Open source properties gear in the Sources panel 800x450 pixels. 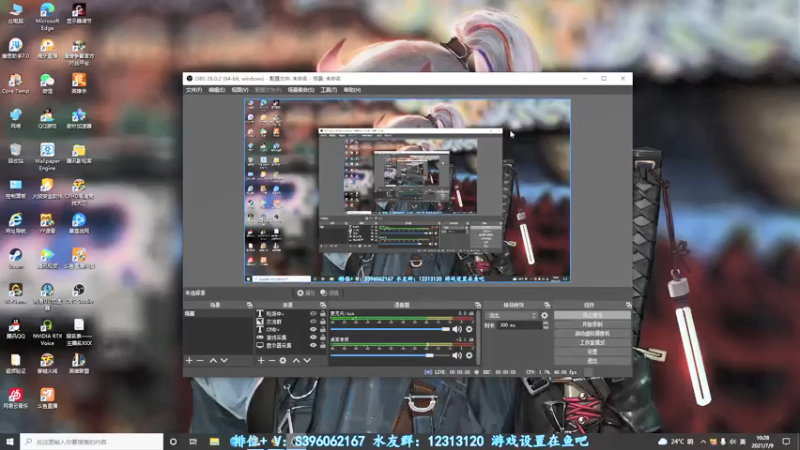point(283,360)
